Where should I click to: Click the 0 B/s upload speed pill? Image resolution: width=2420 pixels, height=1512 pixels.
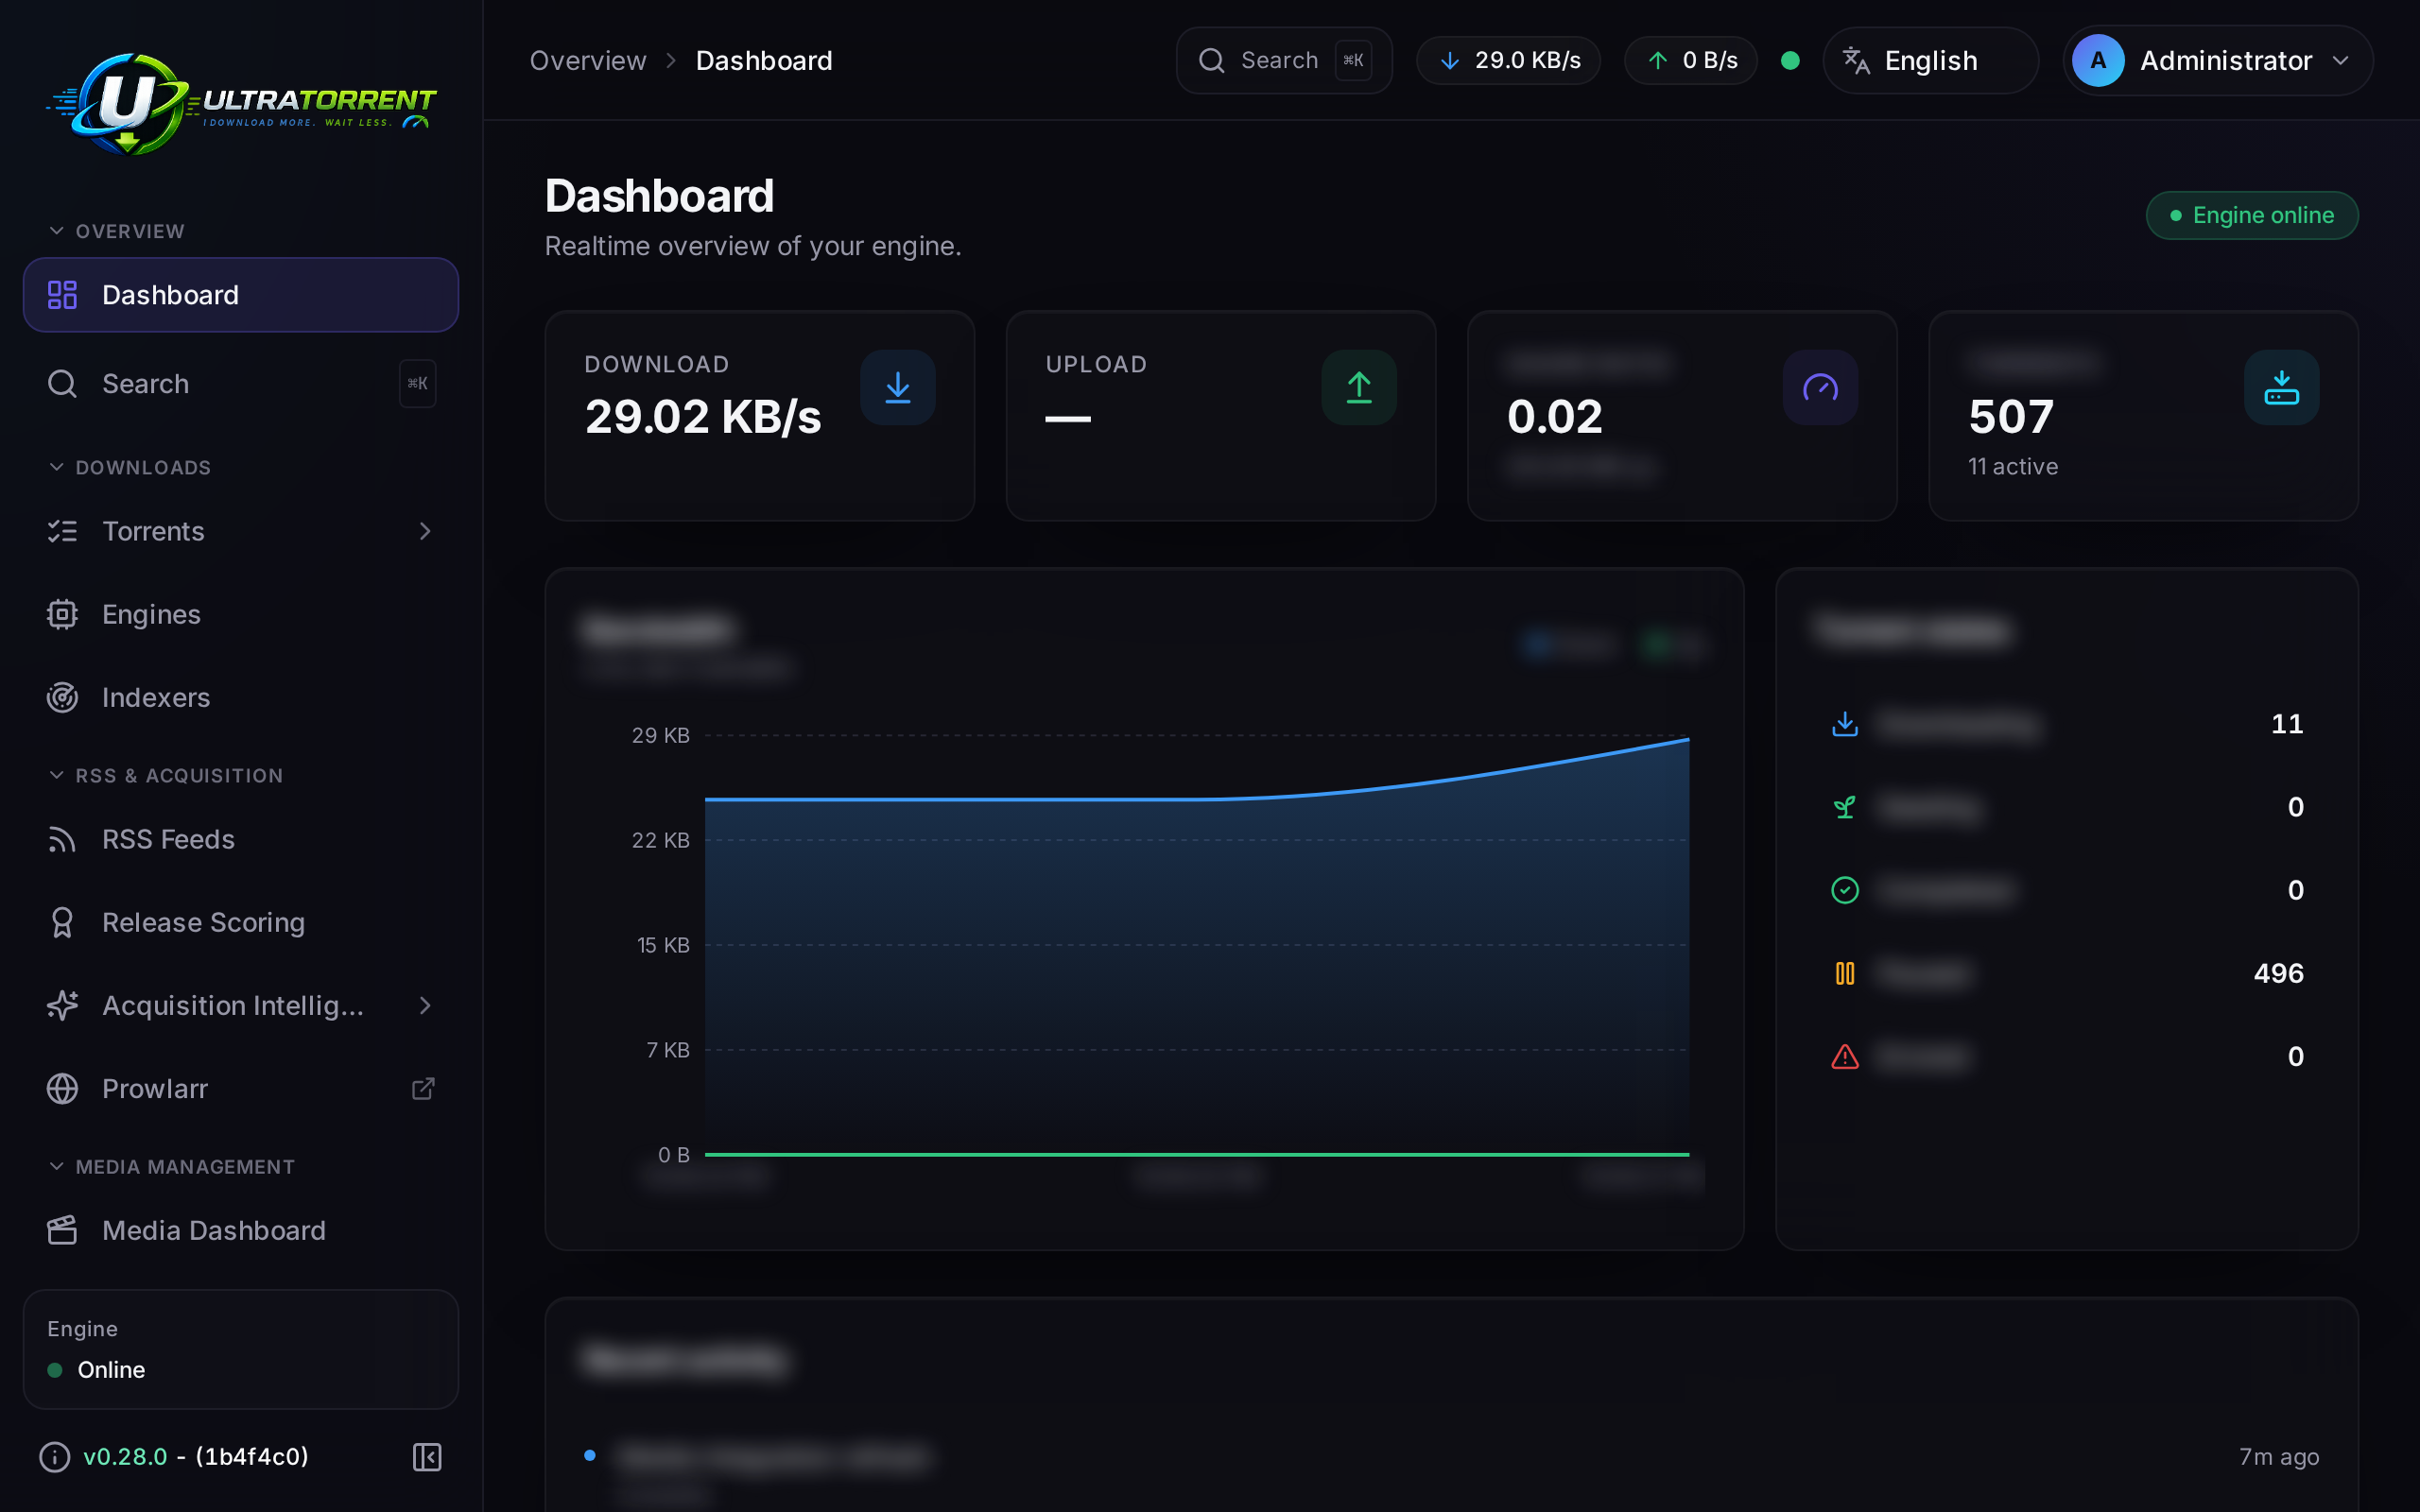point(1690,60)
